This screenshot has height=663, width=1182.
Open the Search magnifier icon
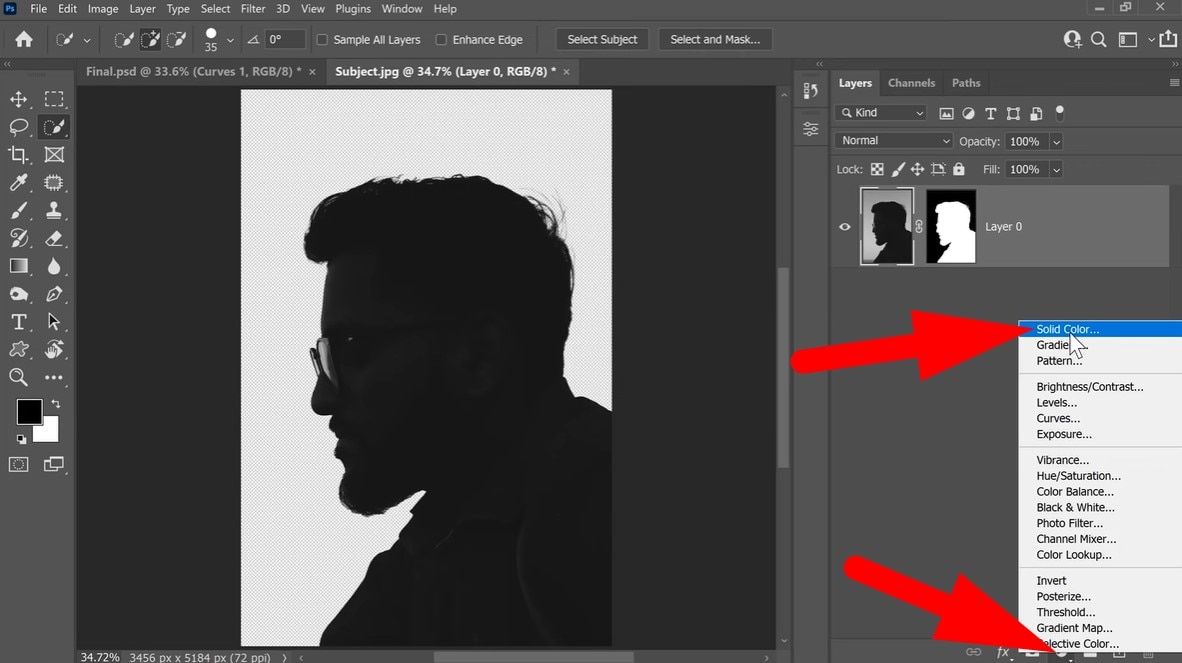coord(1098,39)
